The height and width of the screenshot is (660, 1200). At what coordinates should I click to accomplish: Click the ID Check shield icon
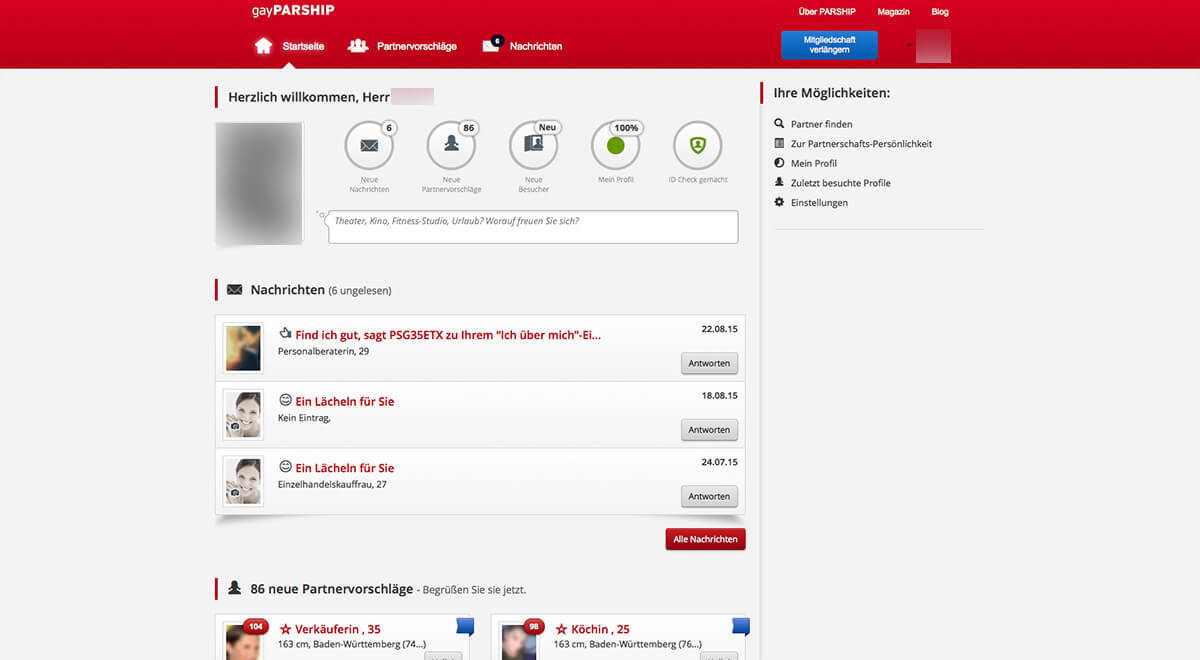(x=697, y=146)
